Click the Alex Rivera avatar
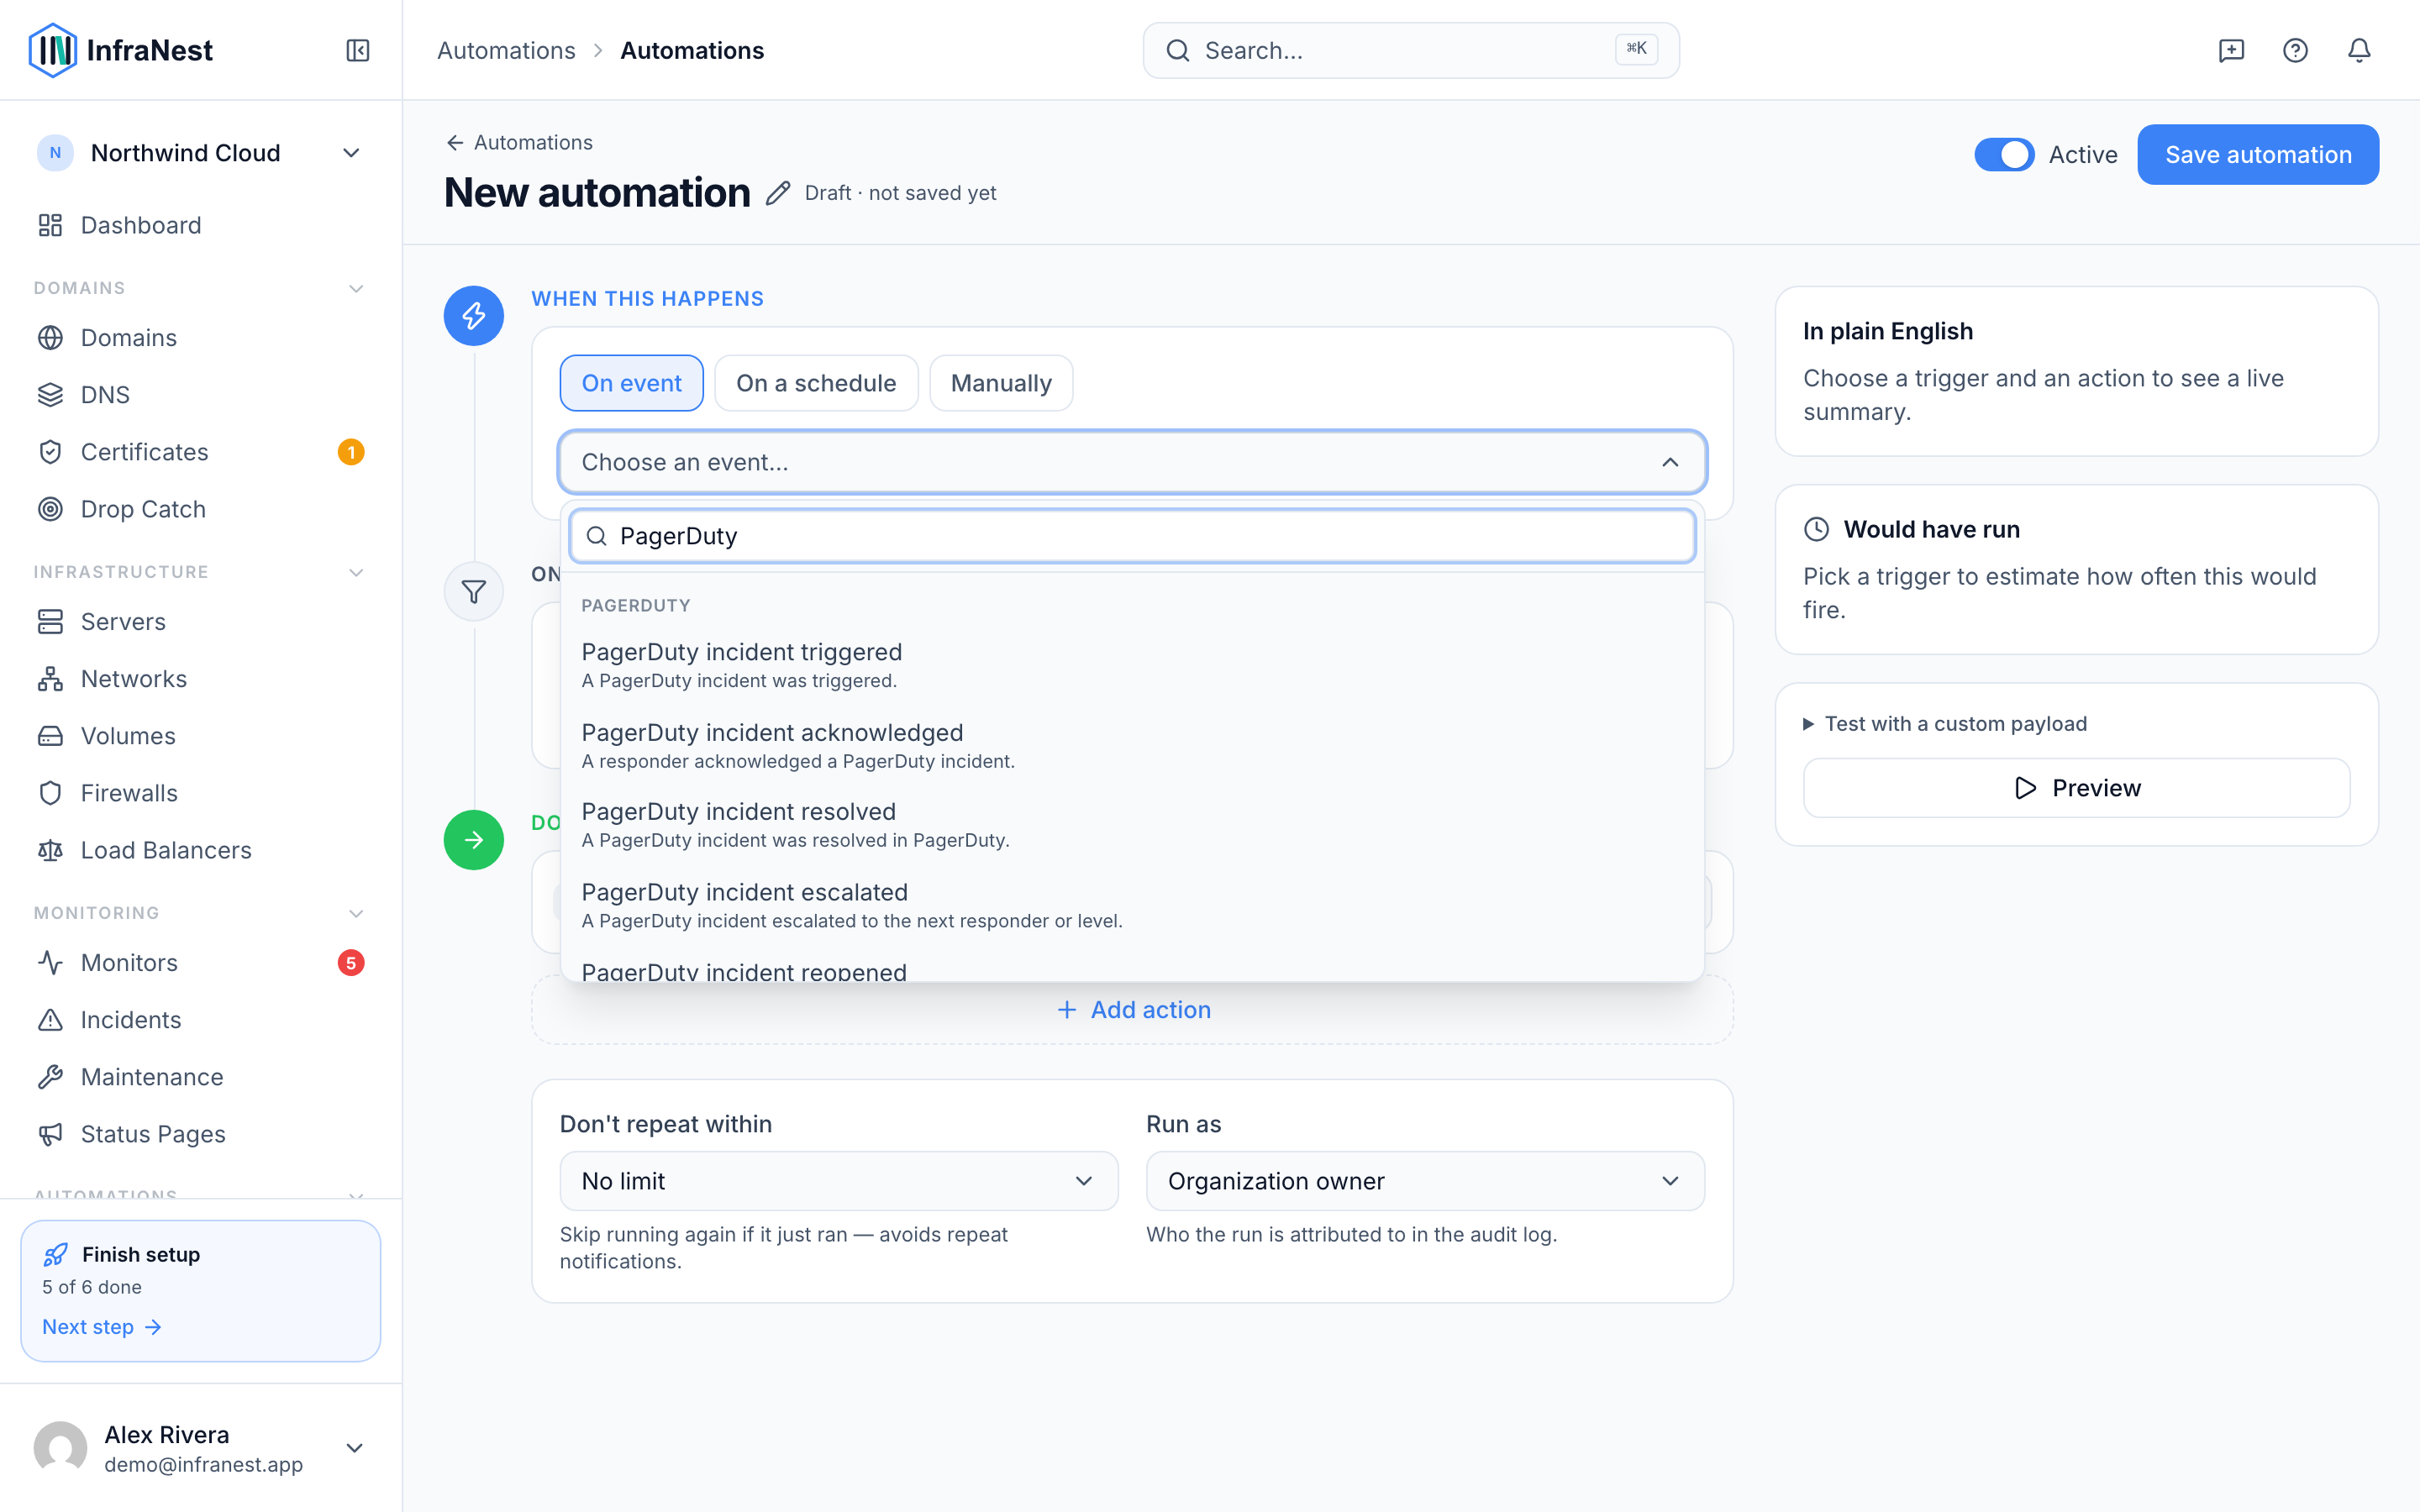Screen dimensions: 2420x1512 coord(60,1448)
